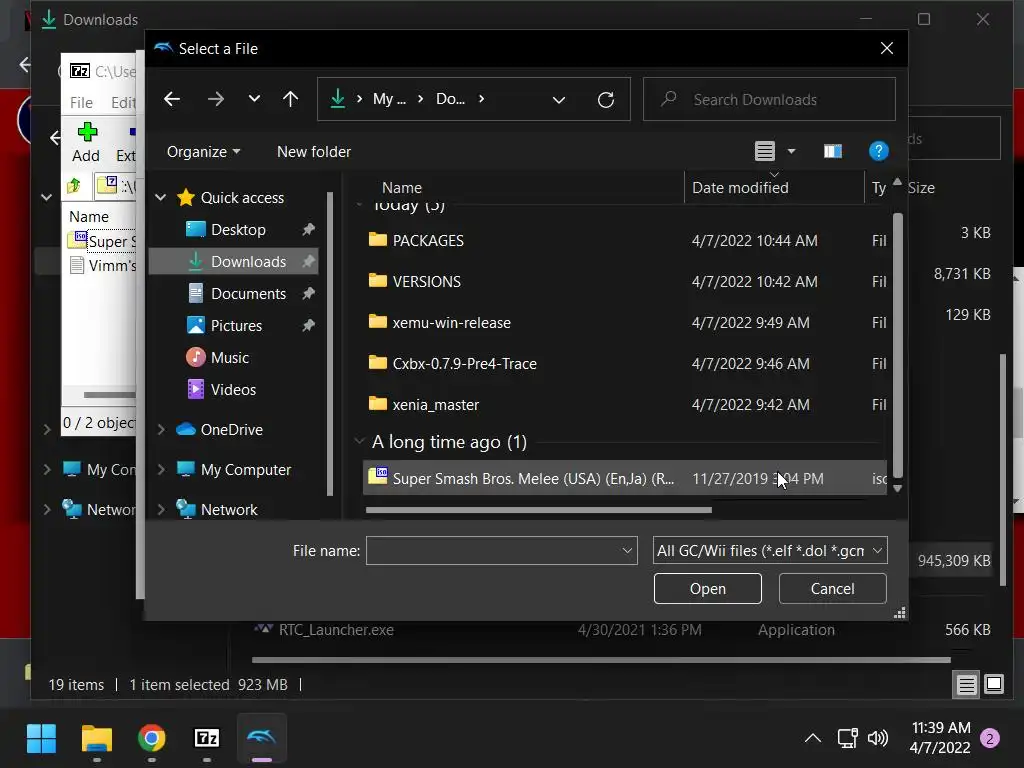Open the All GC/Wii files type filter
Image resolution: width=1024 pixels, height=768 pixels.
770,551
